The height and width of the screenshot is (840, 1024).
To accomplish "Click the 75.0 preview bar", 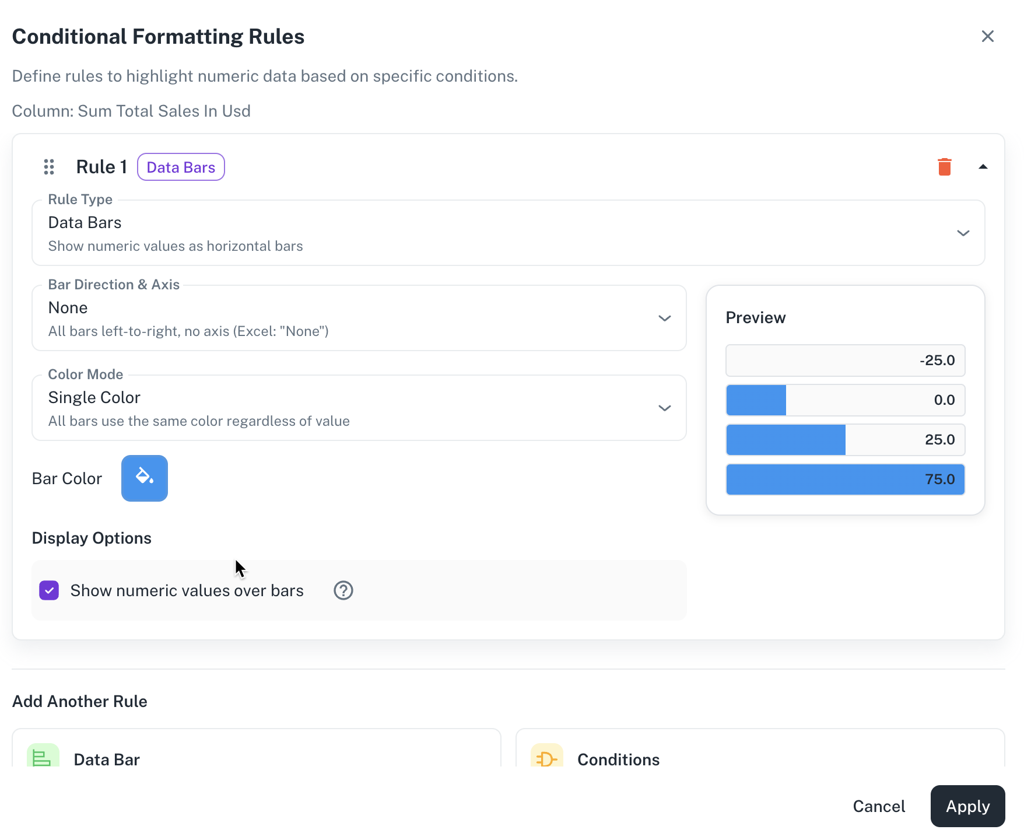I will click(x=845, y=479).
